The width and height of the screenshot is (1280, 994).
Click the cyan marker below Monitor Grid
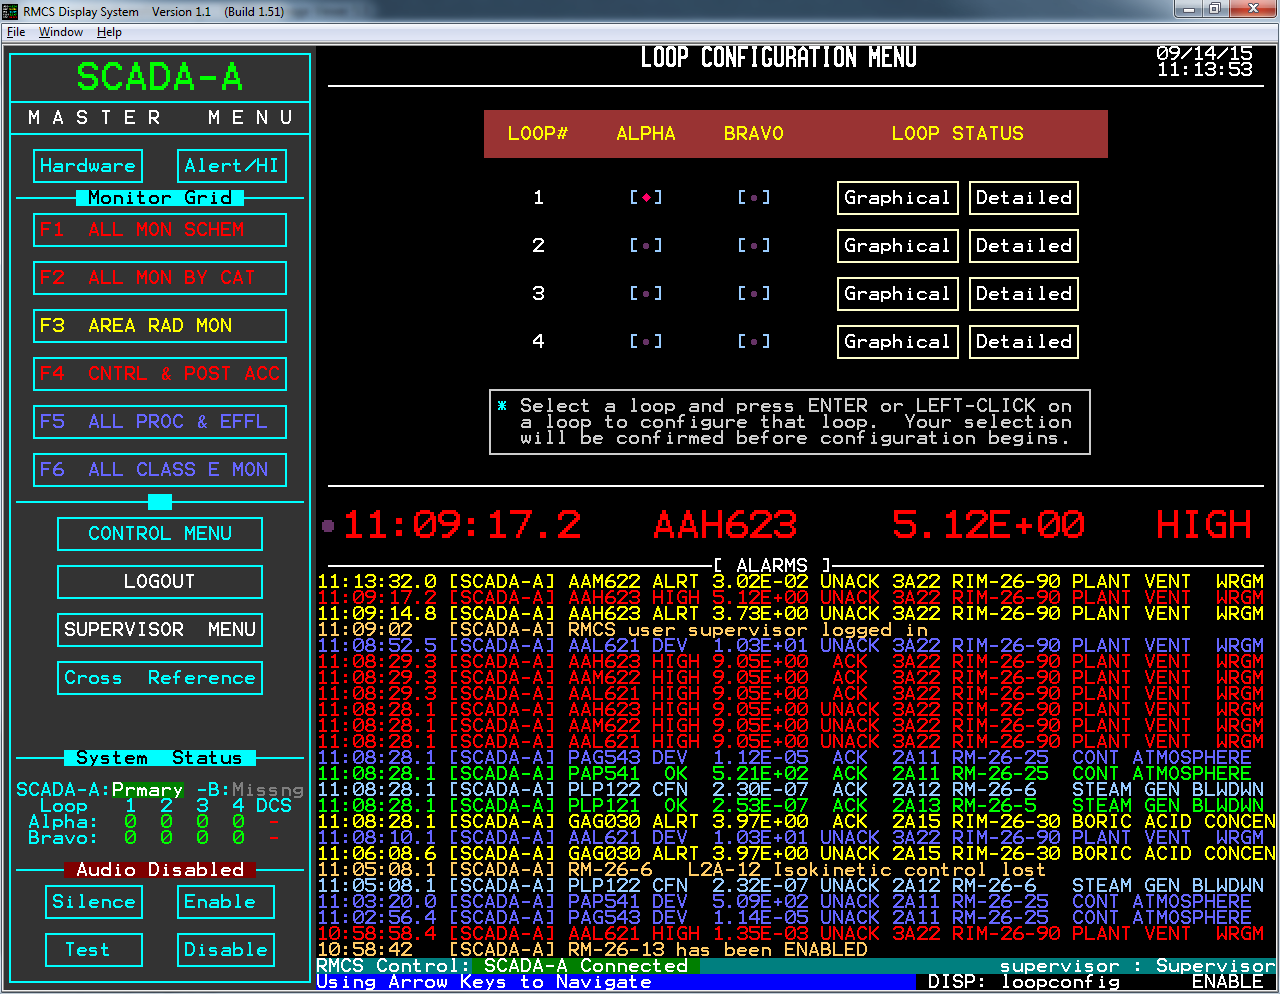160,502
